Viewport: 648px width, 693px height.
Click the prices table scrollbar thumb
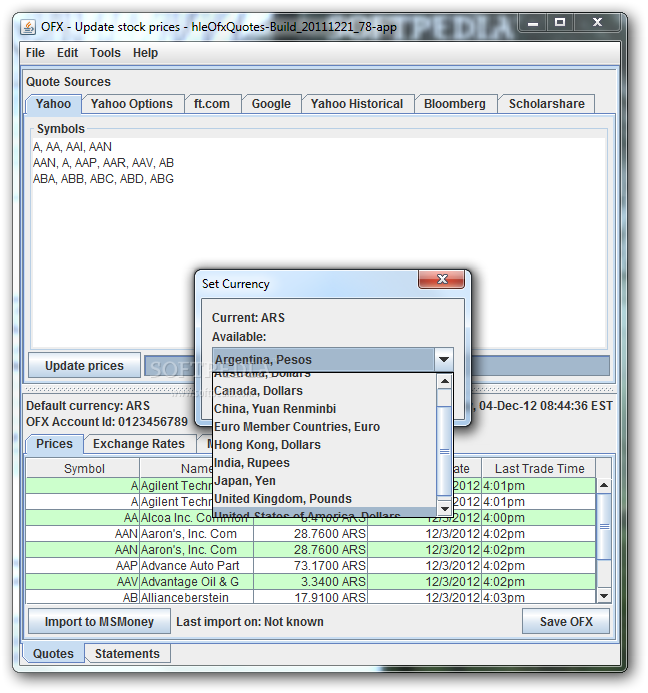[604, 526]
